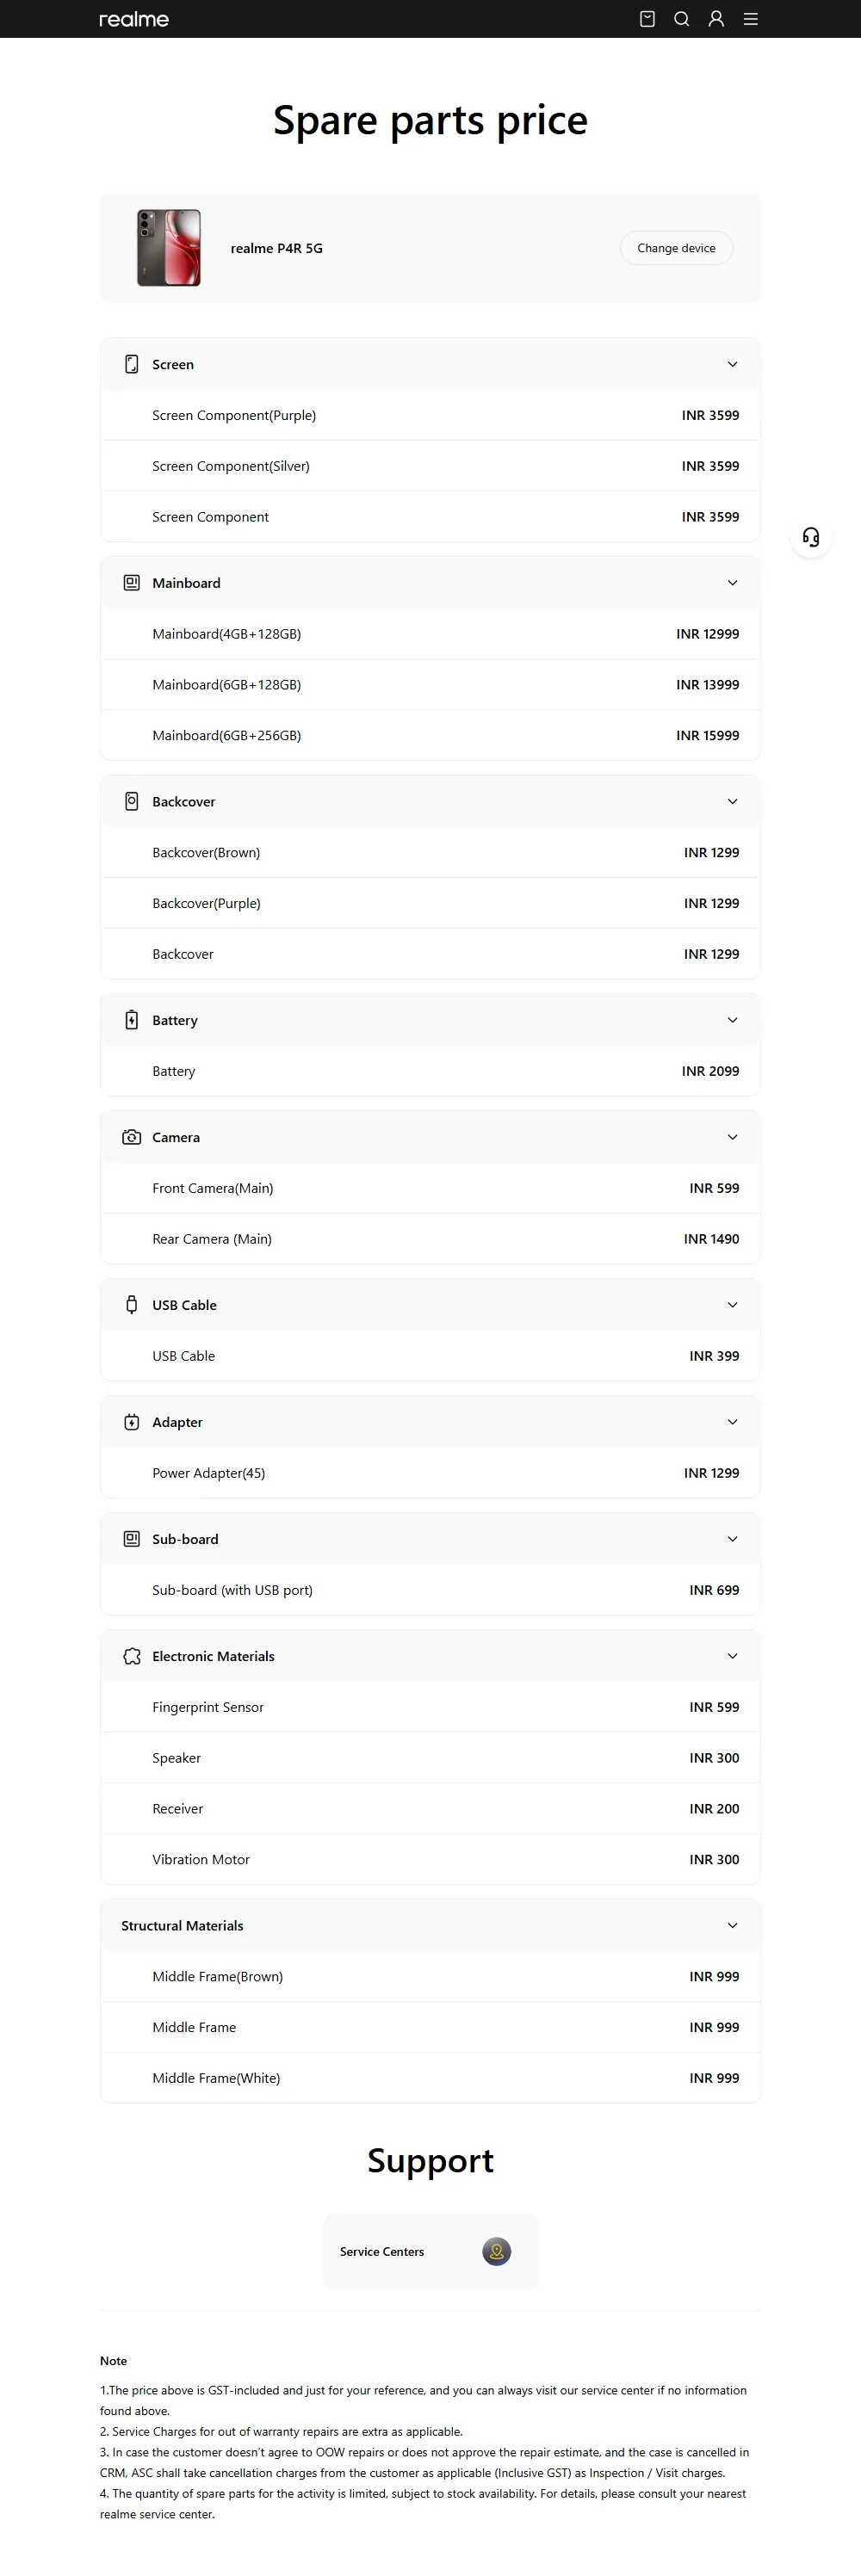Collapse the Backcover section chevron
Screen dimensions: 861x2576
click(x=733, y=802)
